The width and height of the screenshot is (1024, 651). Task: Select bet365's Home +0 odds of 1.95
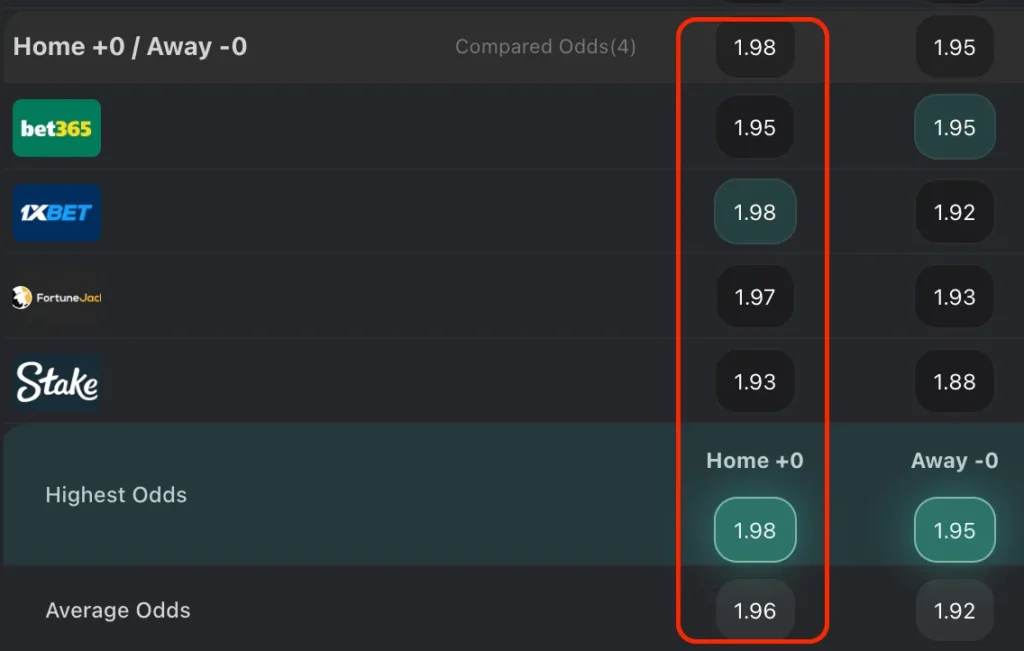point(755,128)
